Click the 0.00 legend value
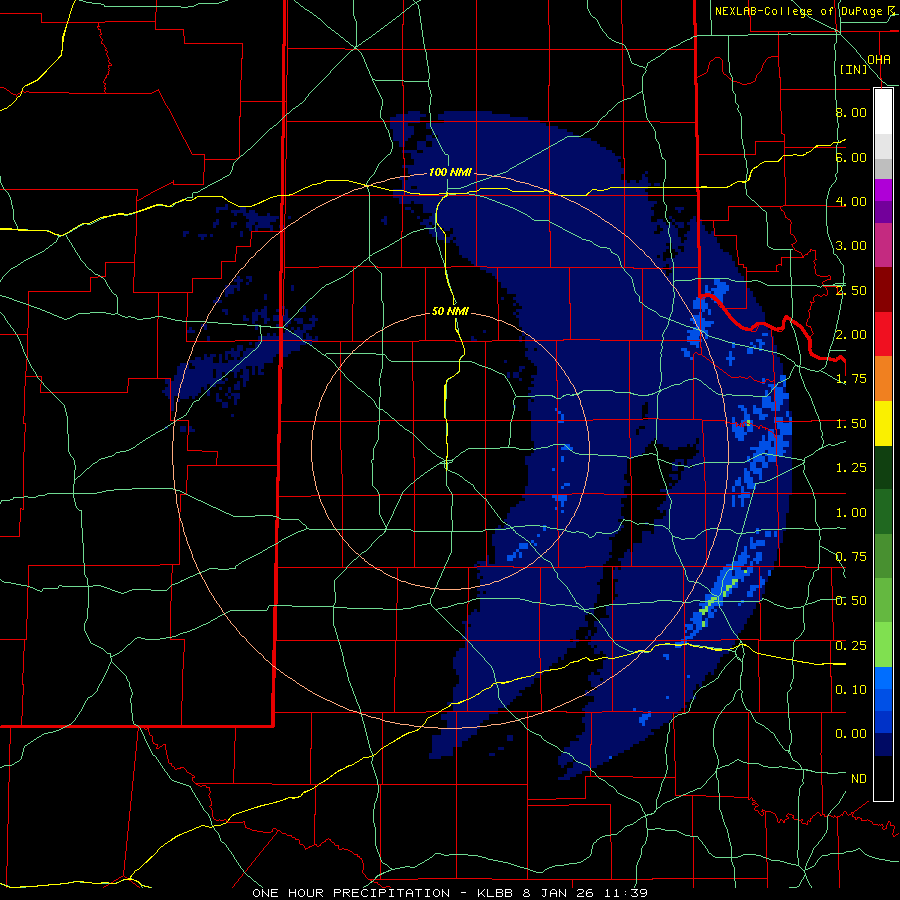This screenshot has height=900, width=900. [x=851, y=734]
